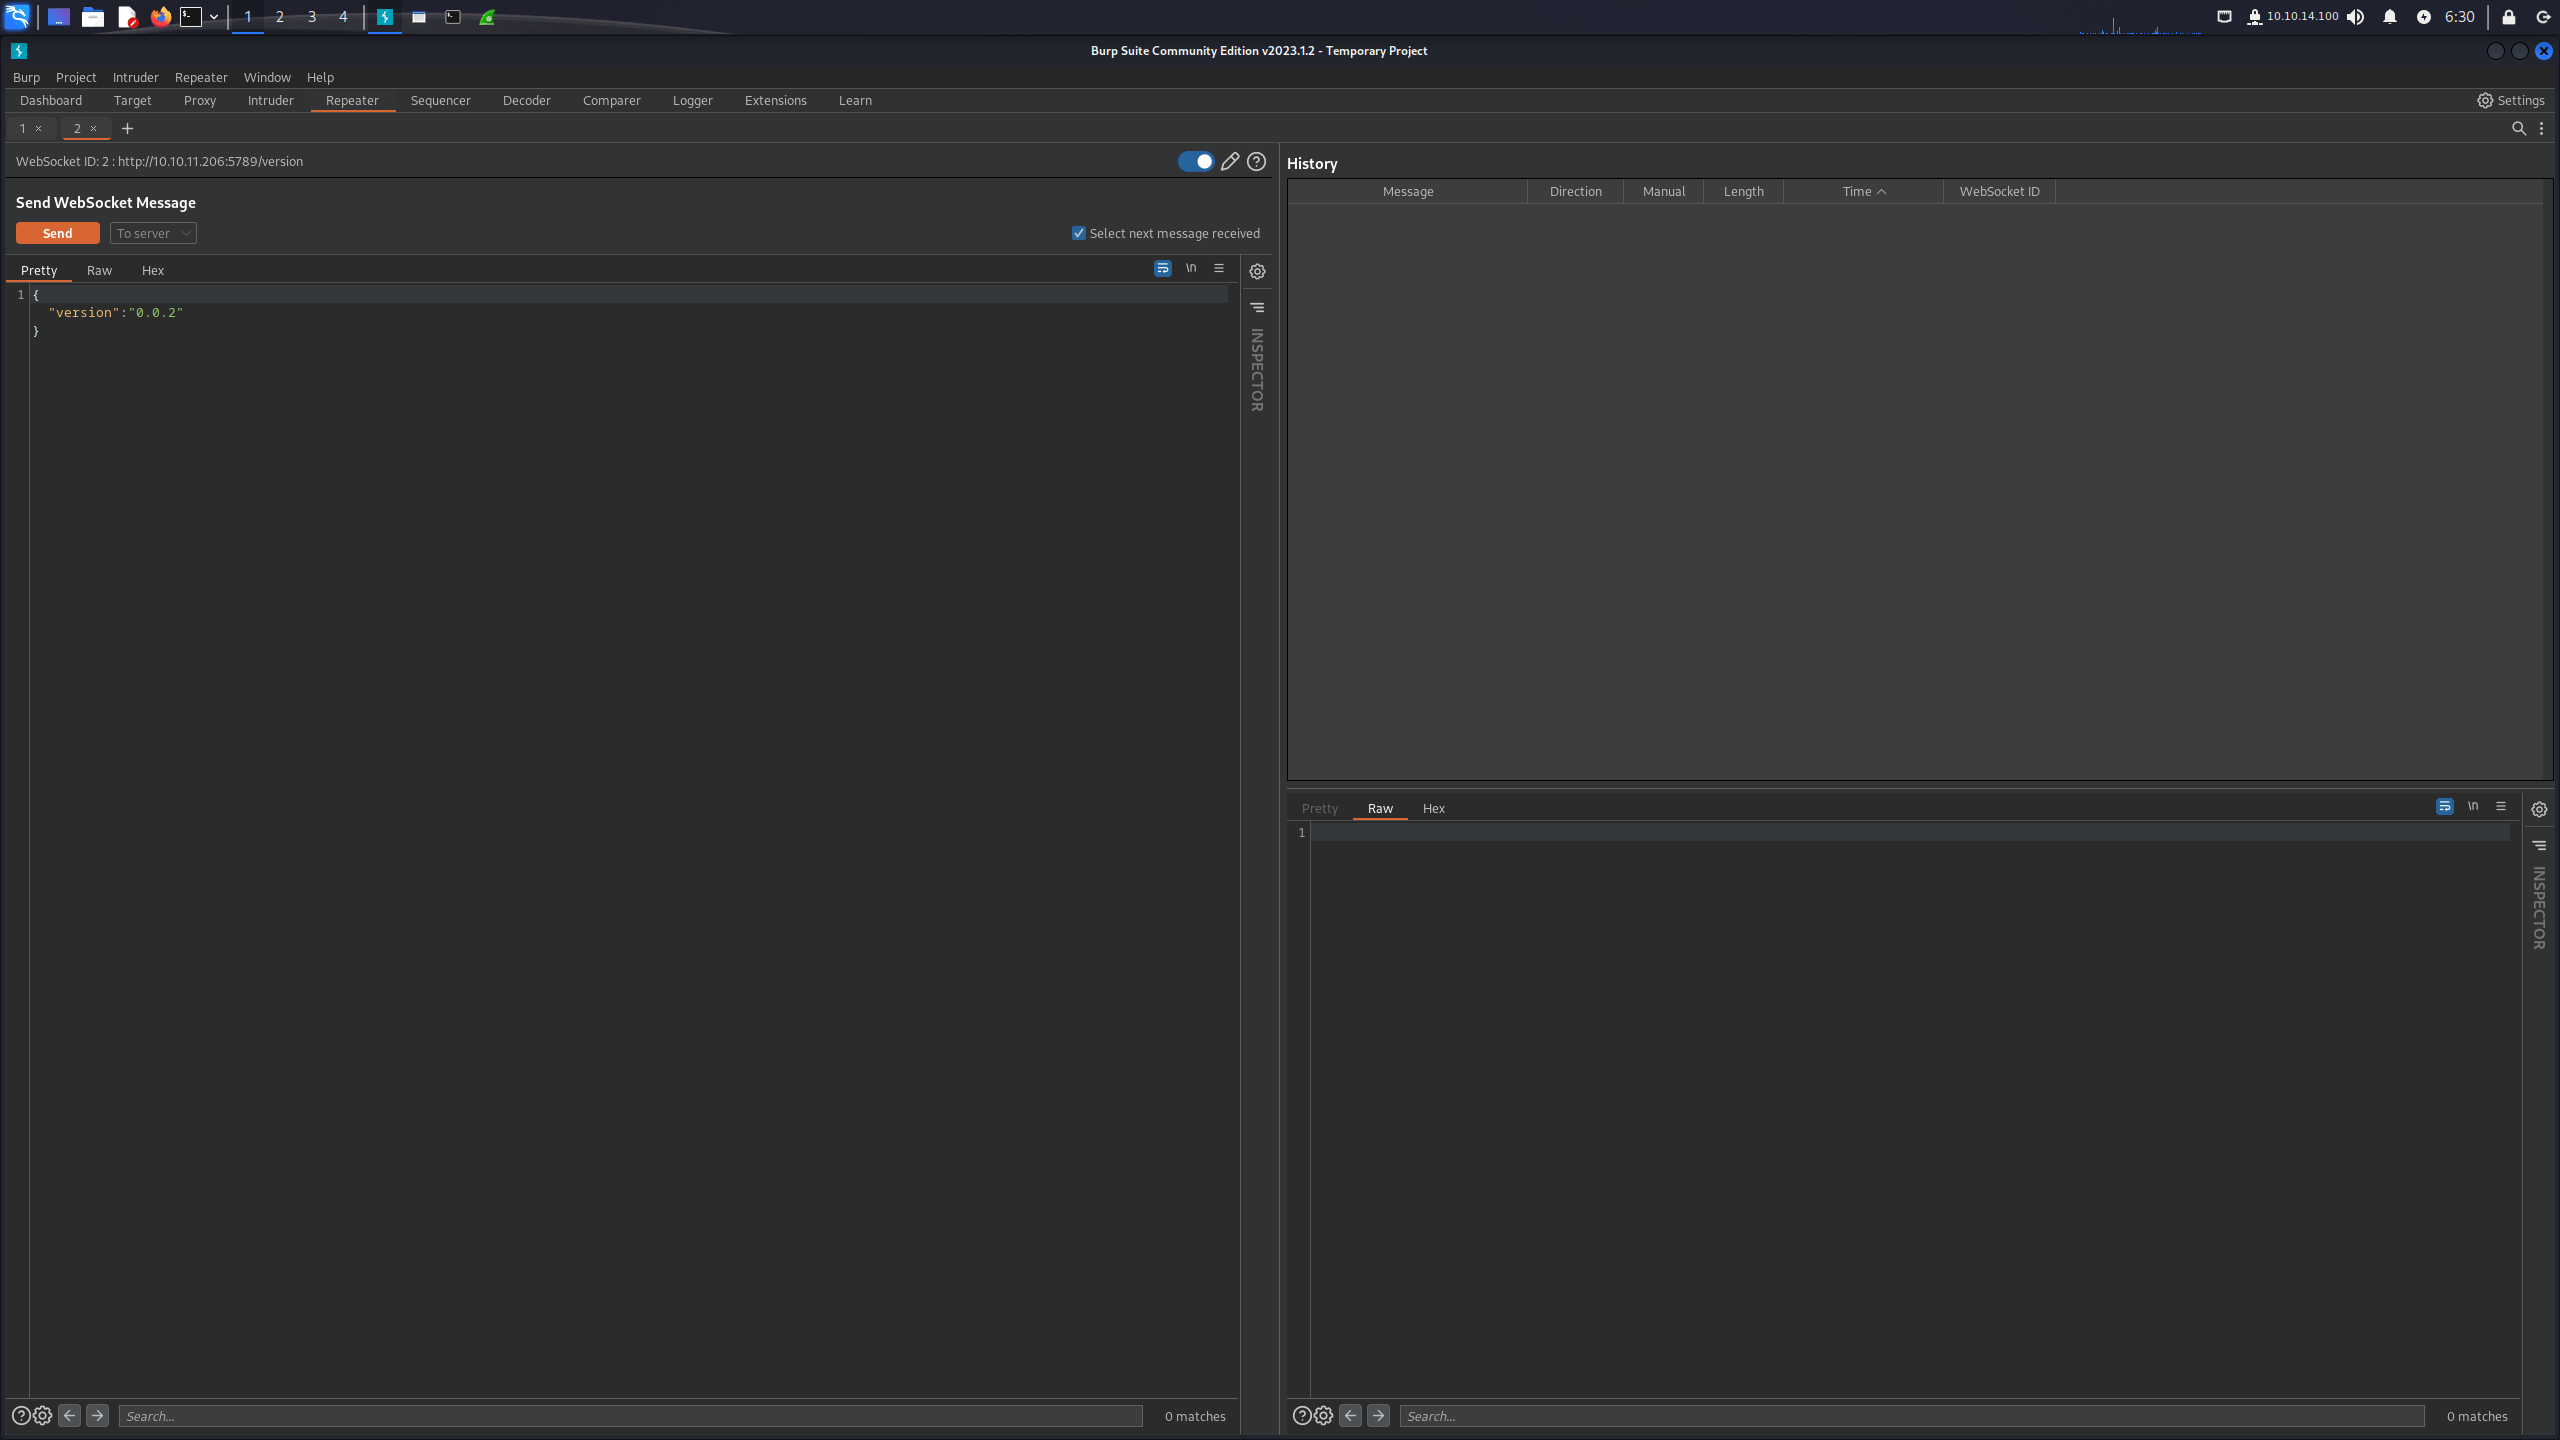Open Repeater kebab options menu

tap(2541, 128)
